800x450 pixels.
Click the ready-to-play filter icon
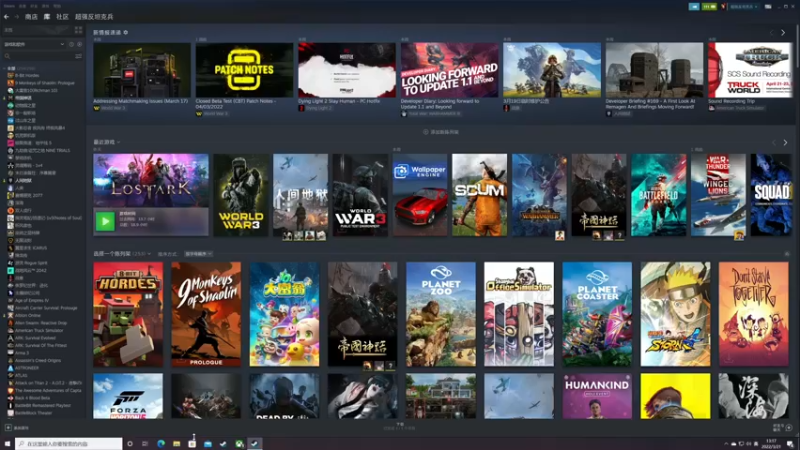(x=79, y=44)
